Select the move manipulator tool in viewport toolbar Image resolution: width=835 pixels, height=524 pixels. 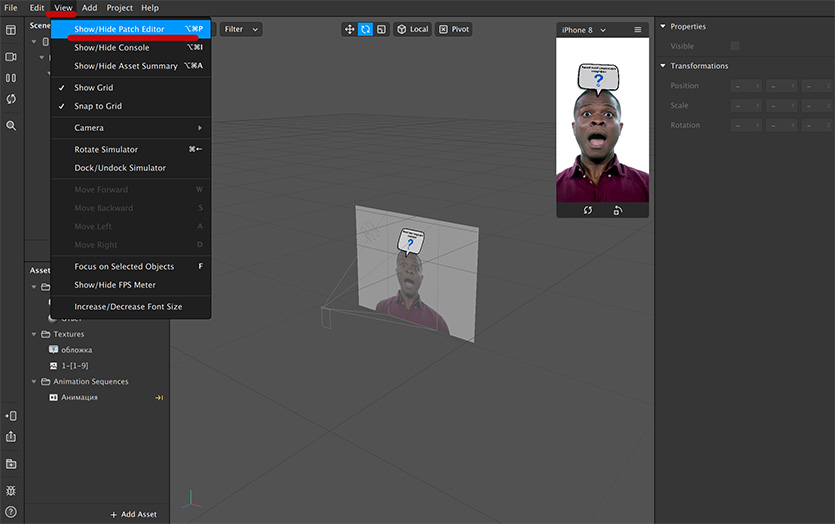click(350, 29)
